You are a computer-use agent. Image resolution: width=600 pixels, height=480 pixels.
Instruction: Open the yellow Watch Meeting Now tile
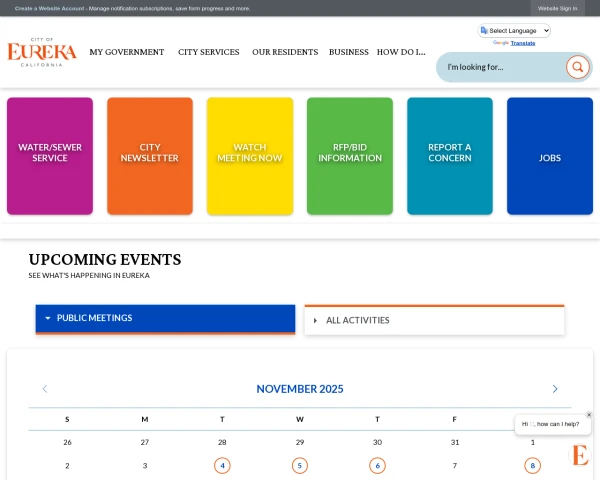tap(250, 155)
